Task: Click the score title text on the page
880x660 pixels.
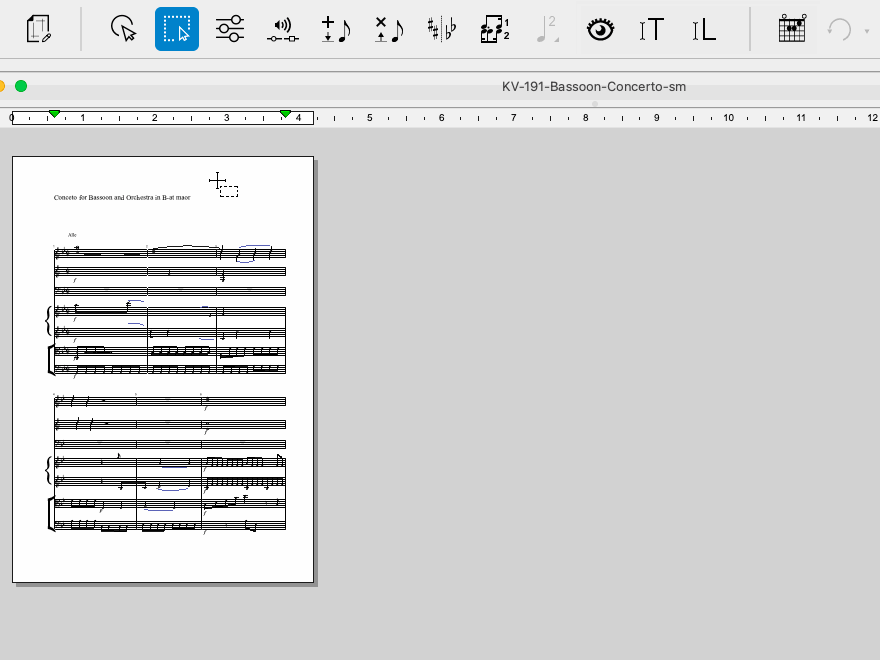Action: tap(122, 198)
